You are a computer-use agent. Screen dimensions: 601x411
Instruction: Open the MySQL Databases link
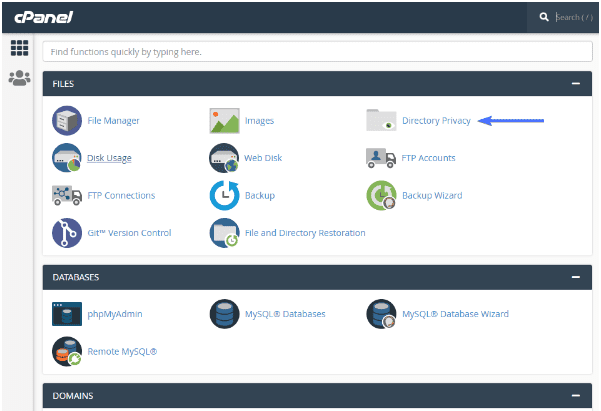(x=285, y=314)
